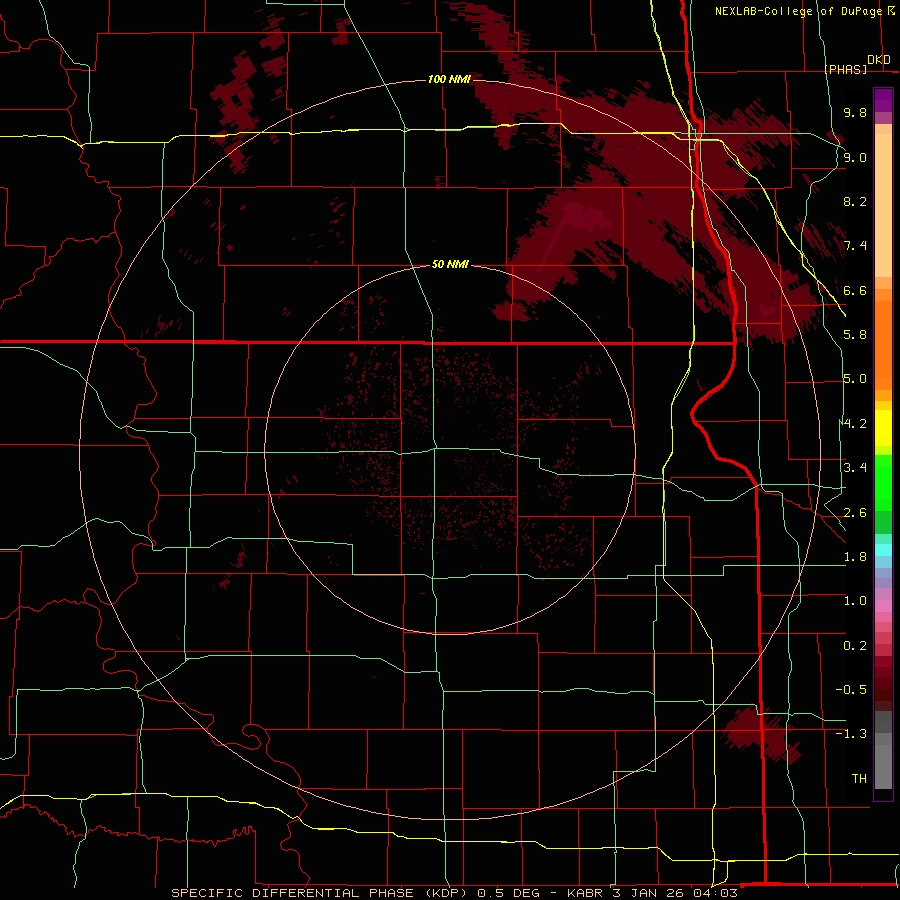Click the "50 NMI" range ring label
The image size is (900, 900).
(x=450, y=264)
